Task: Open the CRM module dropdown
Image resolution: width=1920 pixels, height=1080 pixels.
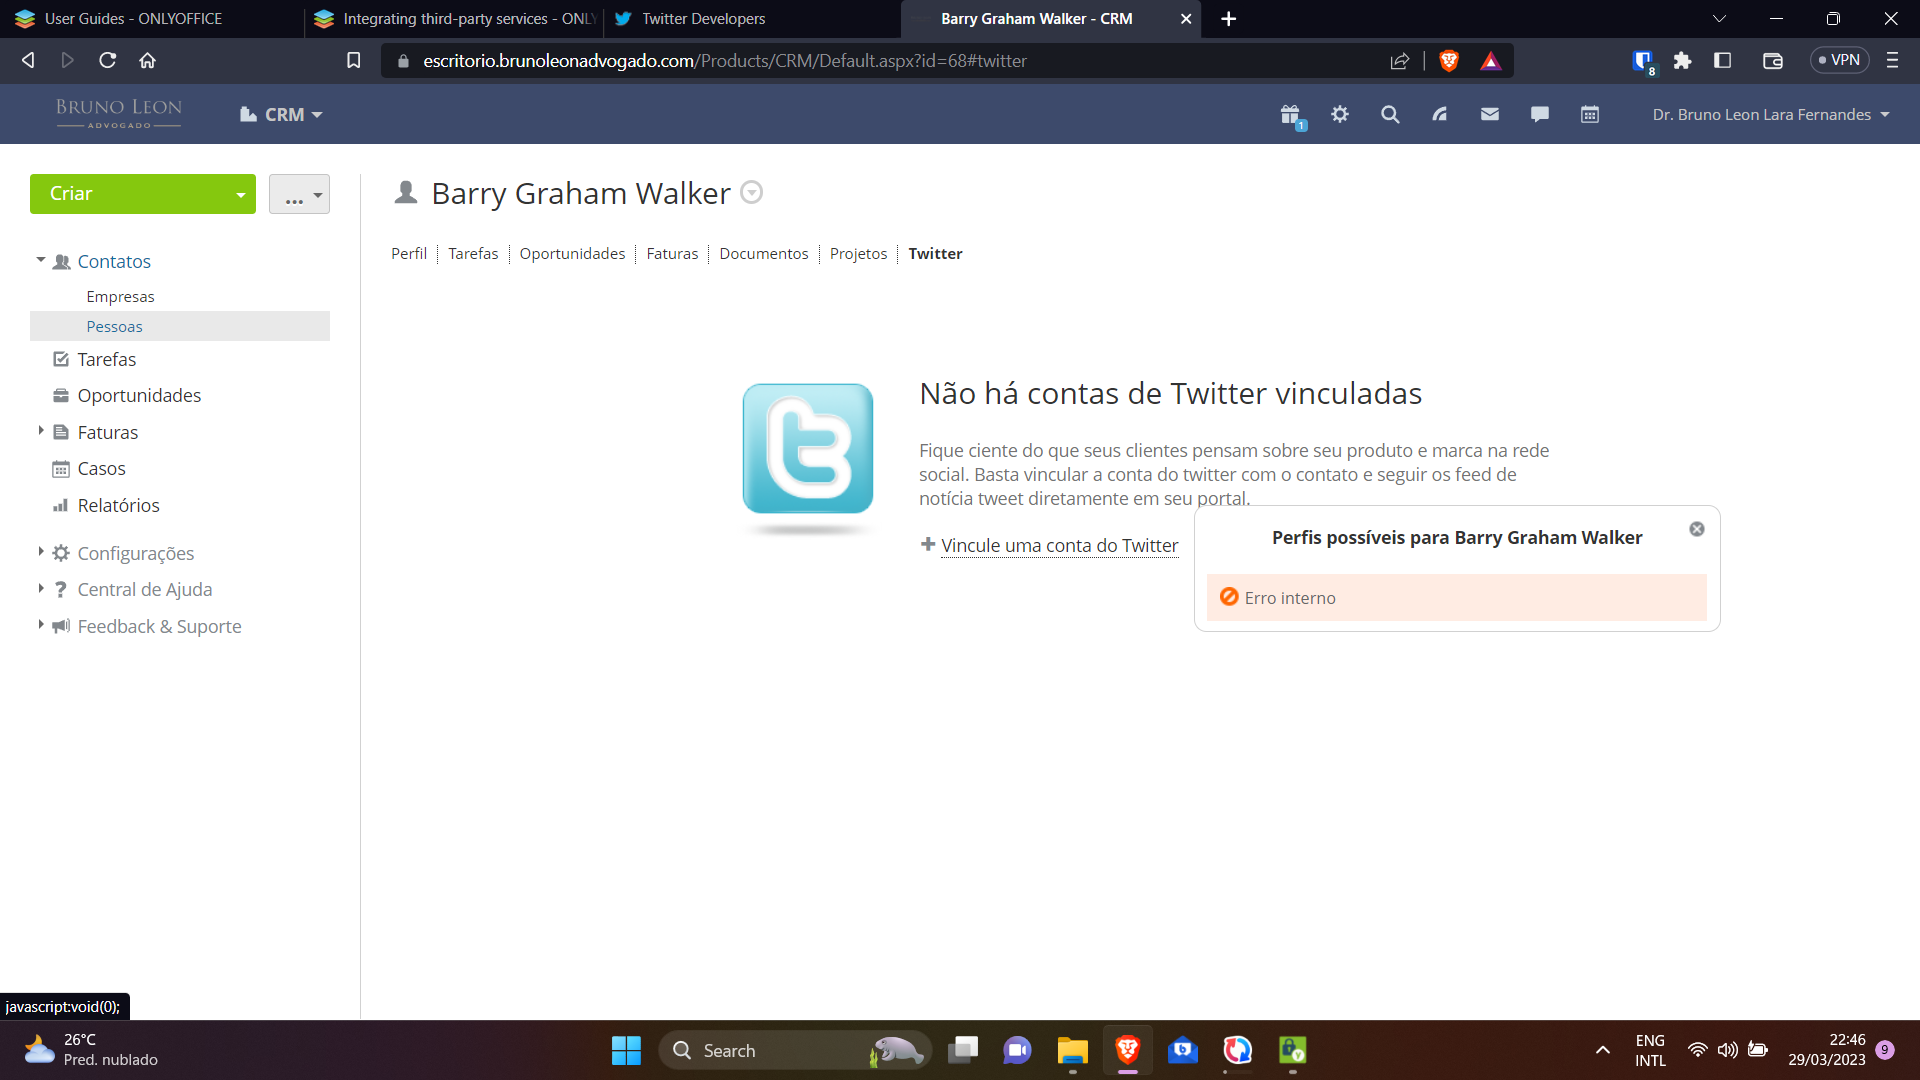Action: (281, 115)
